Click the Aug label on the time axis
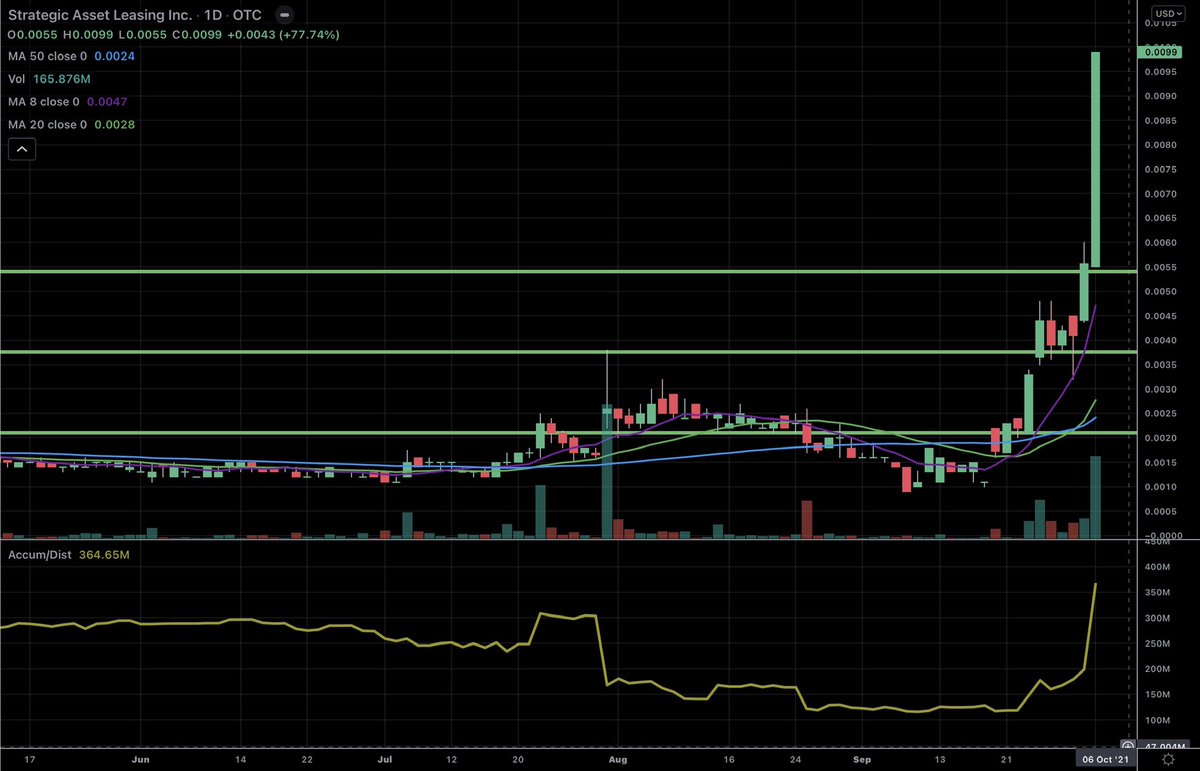This screenshot has width=1200, height=771. tap(617, 760)
